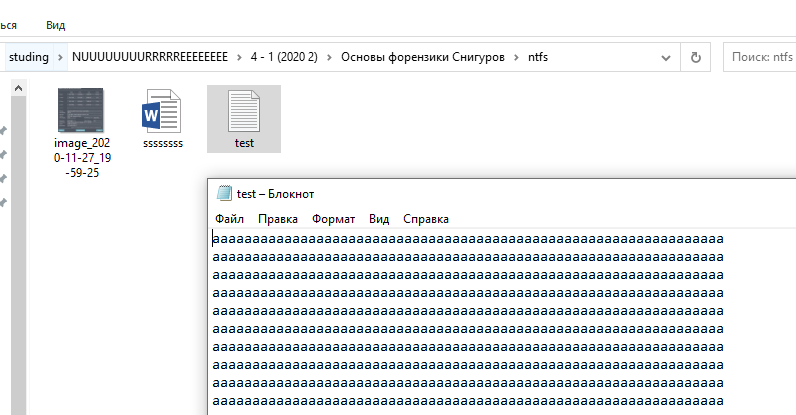Open Вид menu in Notepad
796x415 pixels.
[379, 219]
